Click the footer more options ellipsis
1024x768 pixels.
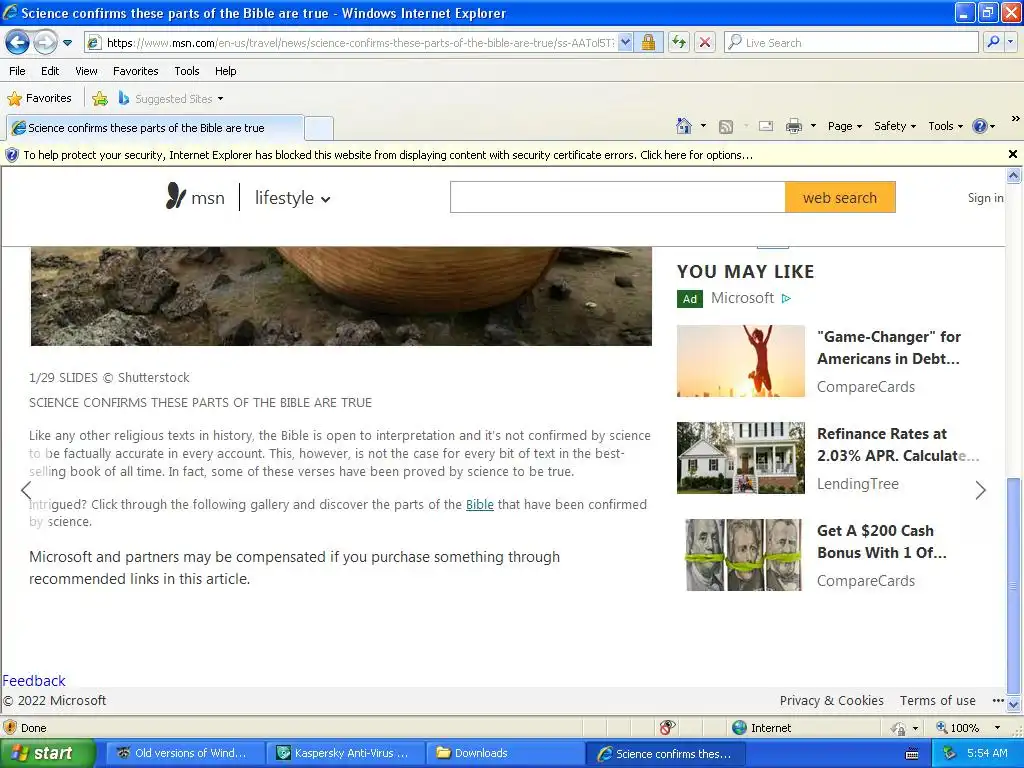coord(998,701)
